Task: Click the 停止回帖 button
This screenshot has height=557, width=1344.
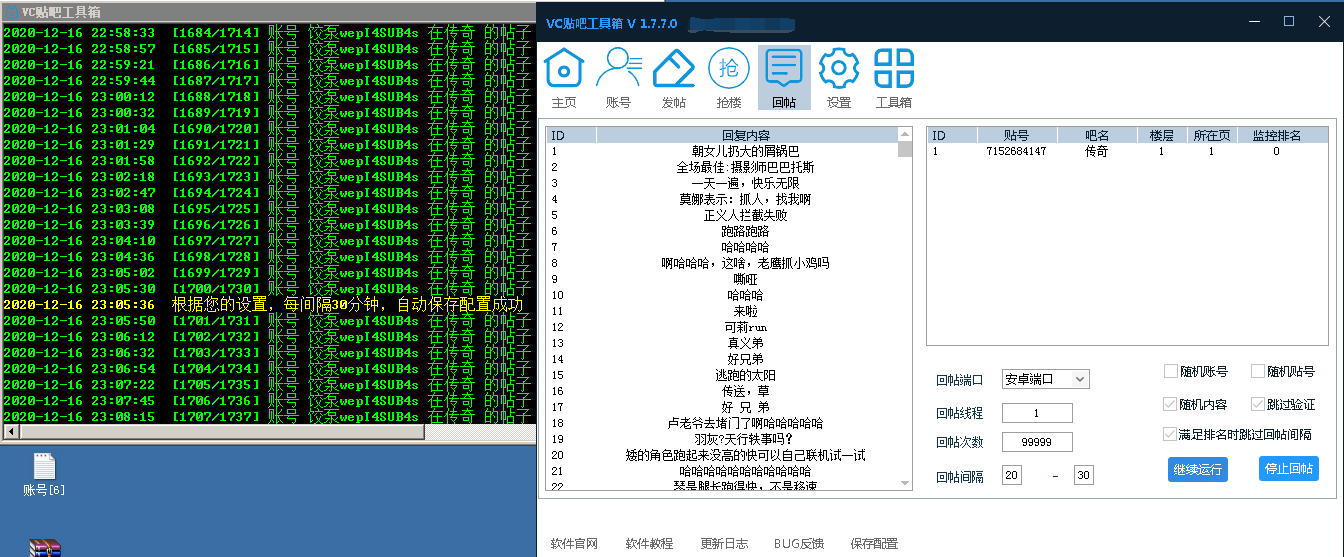Action: 1288,468
